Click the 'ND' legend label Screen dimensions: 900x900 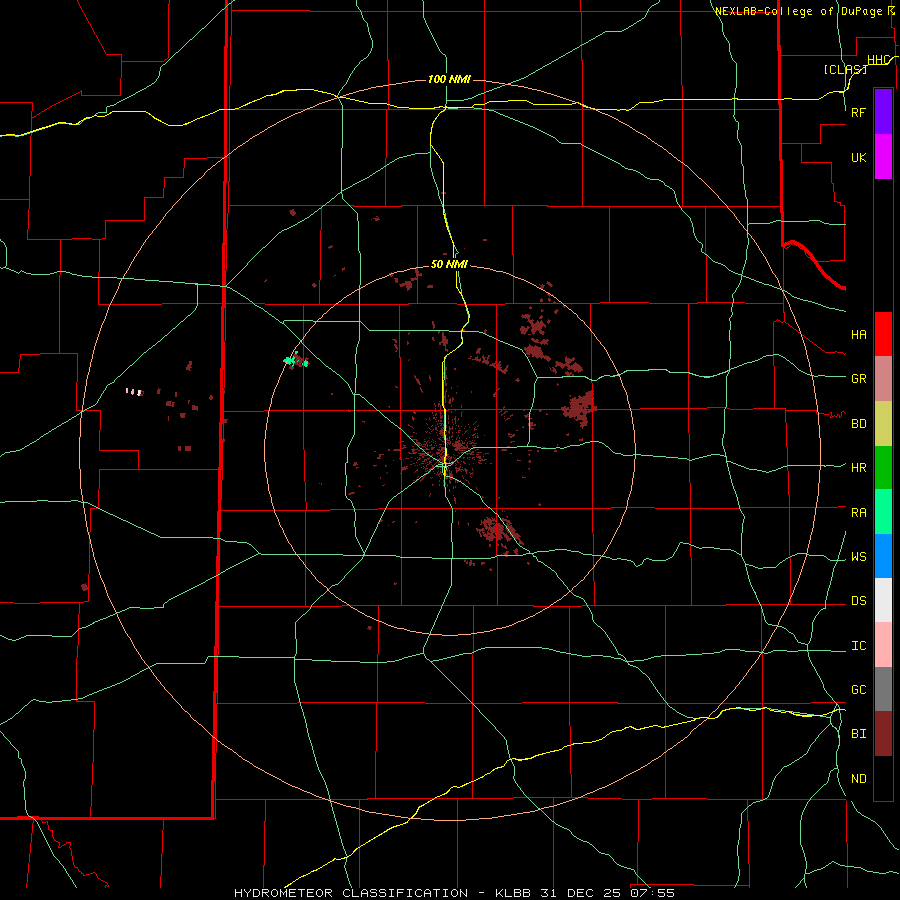point(859,779)
